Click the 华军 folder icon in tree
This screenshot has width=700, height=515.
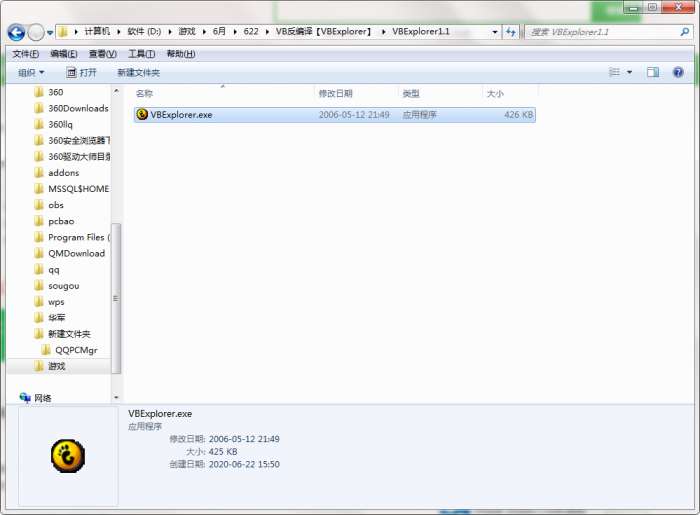coord(39,318)
